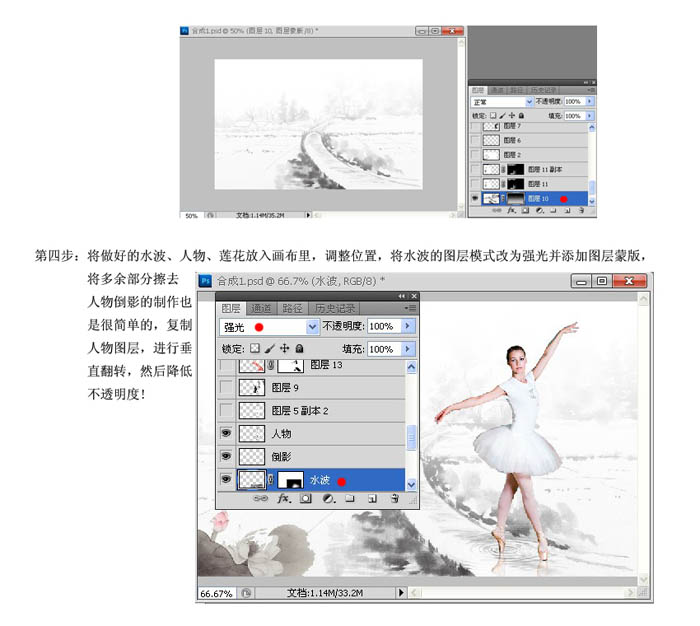Click the 水波 layer mask thumbnail
700x626 pixels.
click(291, 480)
